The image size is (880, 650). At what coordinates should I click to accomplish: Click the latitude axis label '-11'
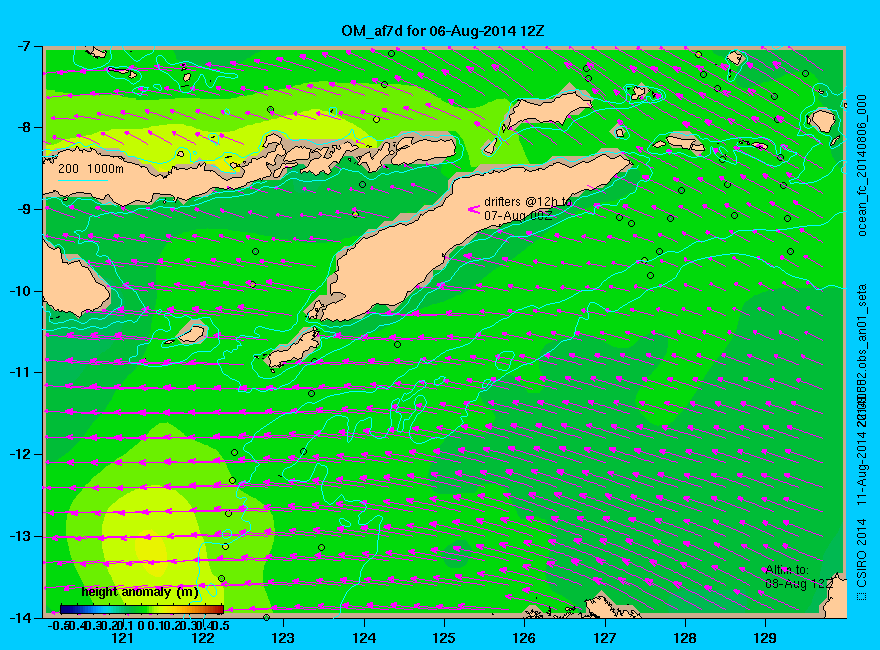tap(20, 373)
